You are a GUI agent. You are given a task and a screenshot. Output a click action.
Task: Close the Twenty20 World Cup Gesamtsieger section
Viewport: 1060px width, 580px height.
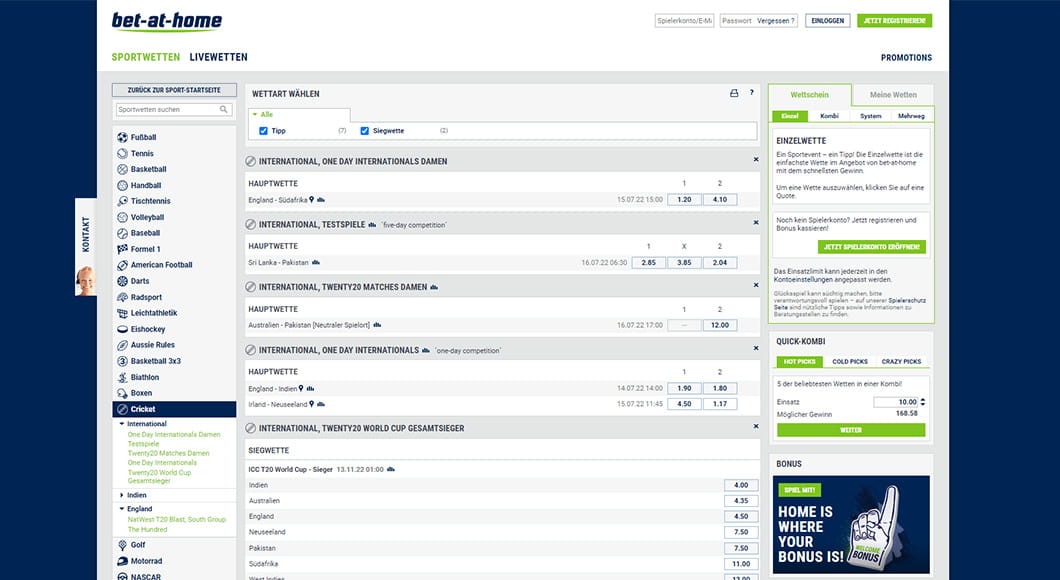click(x=756, y=427)
